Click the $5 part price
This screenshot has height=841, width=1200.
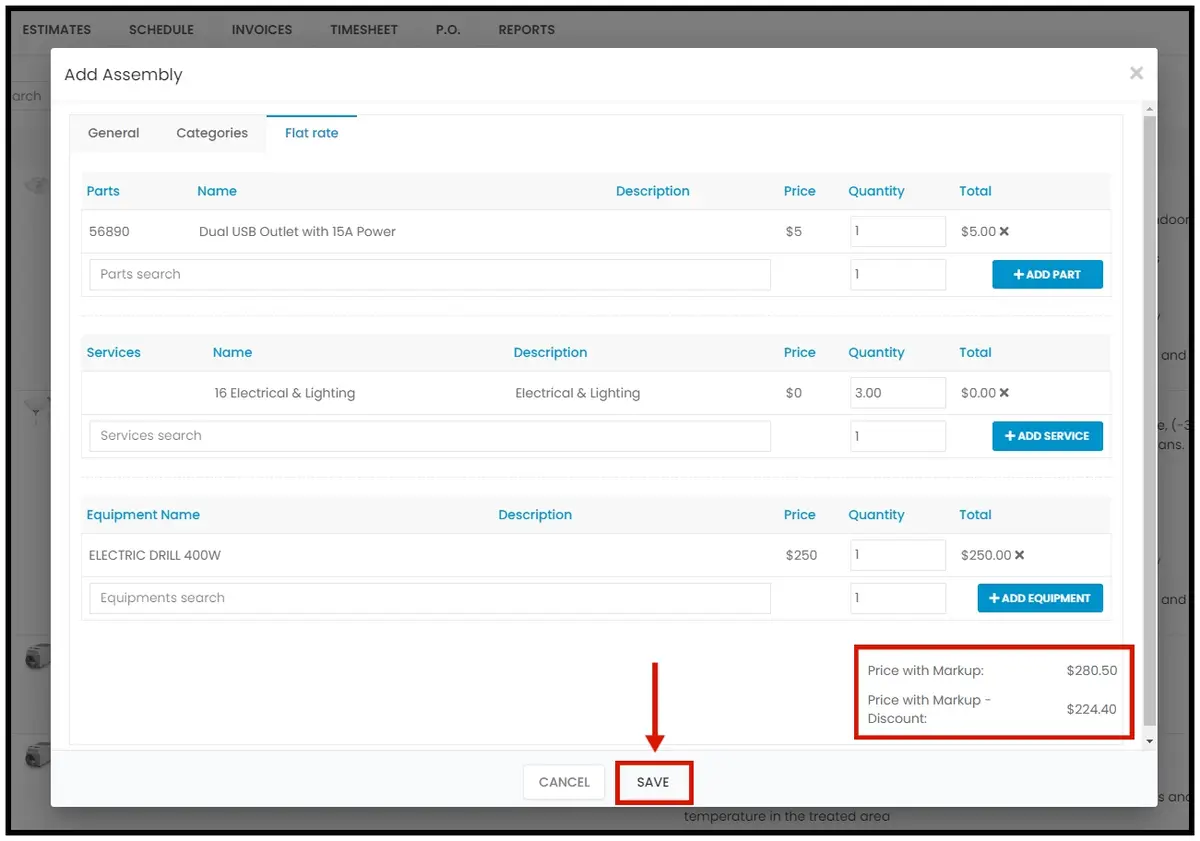click(794, 232)
